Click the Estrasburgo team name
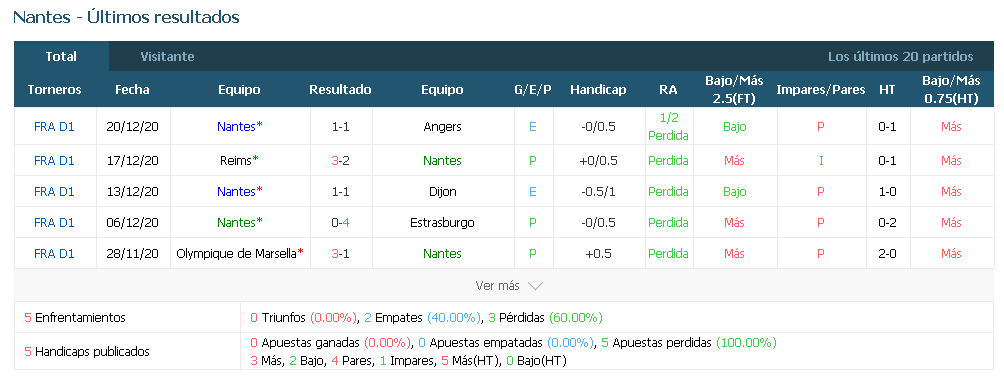 coord(442,223)
